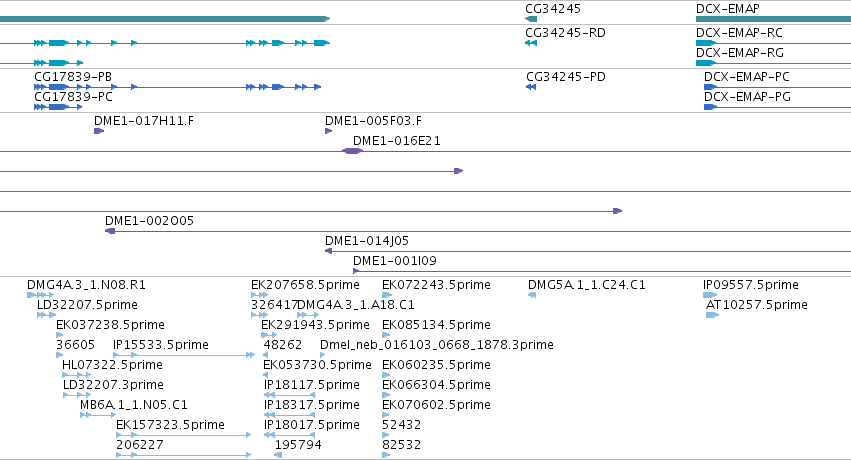The image size is (851, 460).
Task: Click the Dmel_neb_016103_0668_1878.3prime label
Action: pyautogui.click(x=437, y=344)
